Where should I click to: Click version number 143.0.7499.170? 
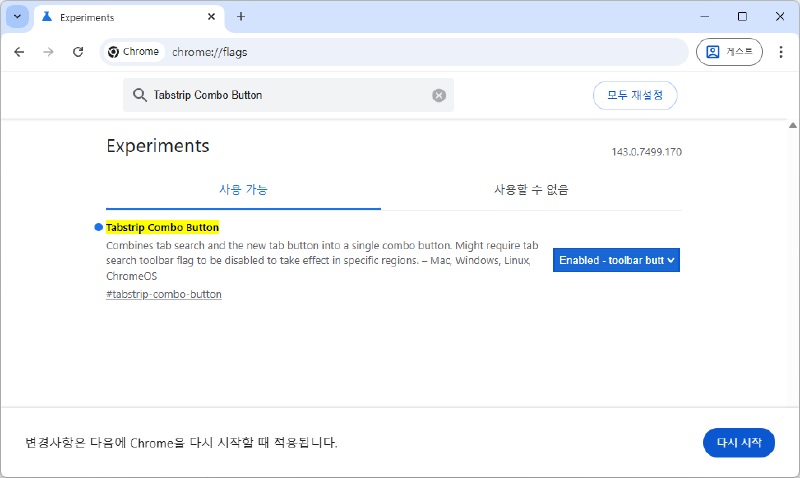tap(646, 152)
